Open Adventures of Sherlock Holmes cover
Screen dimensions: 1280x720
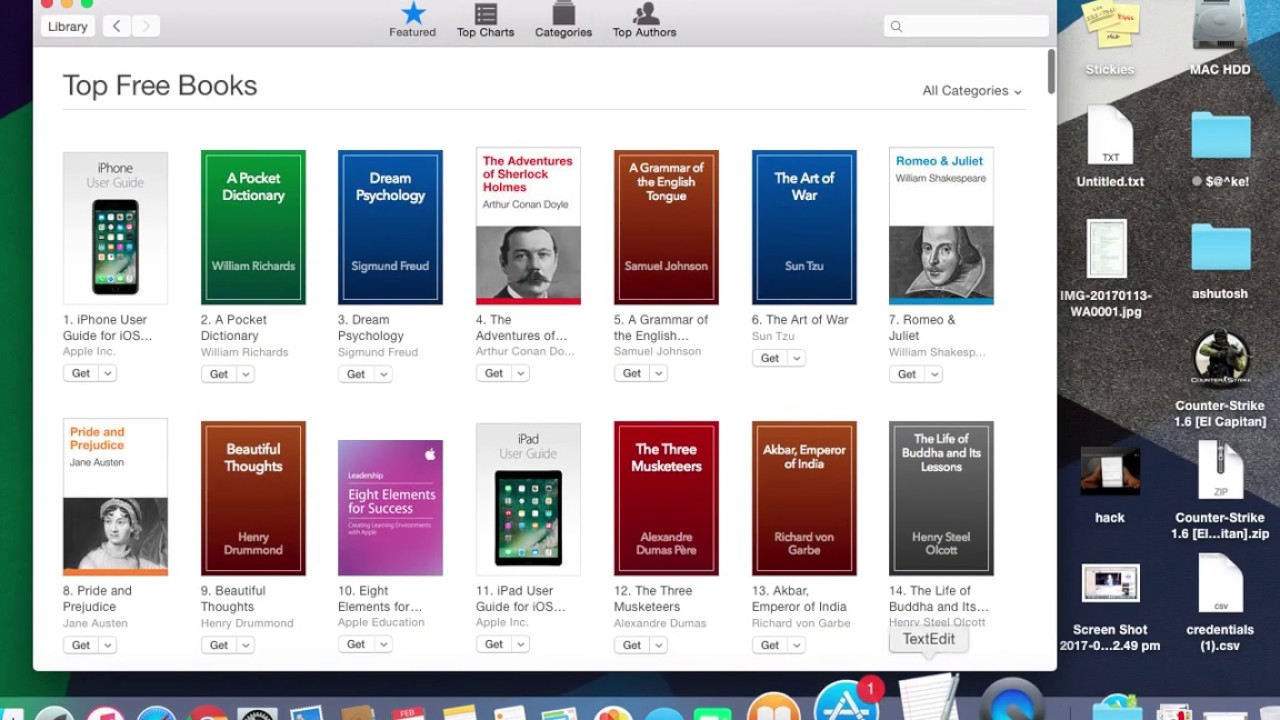tap(528, 227)
